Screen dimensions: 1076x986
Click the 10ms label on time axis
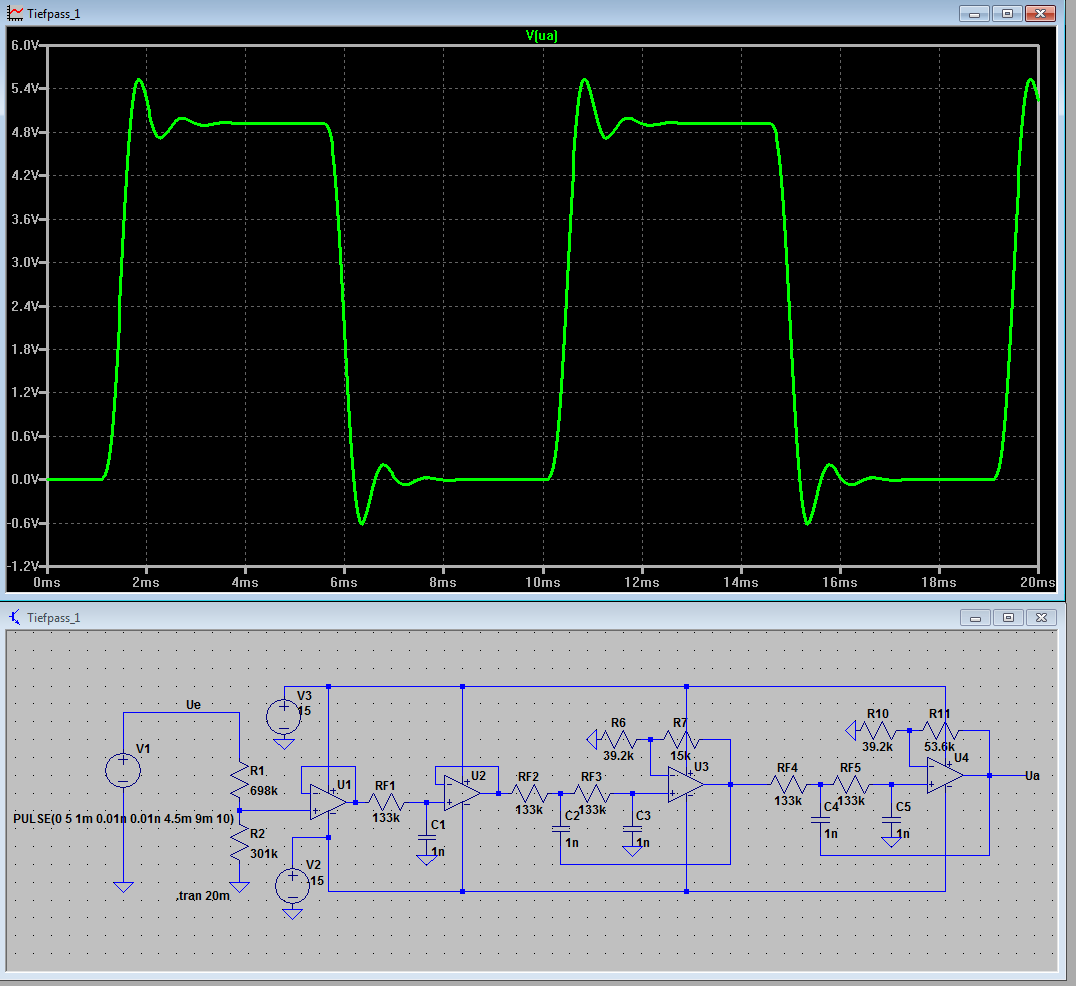[x=542, y=582]
